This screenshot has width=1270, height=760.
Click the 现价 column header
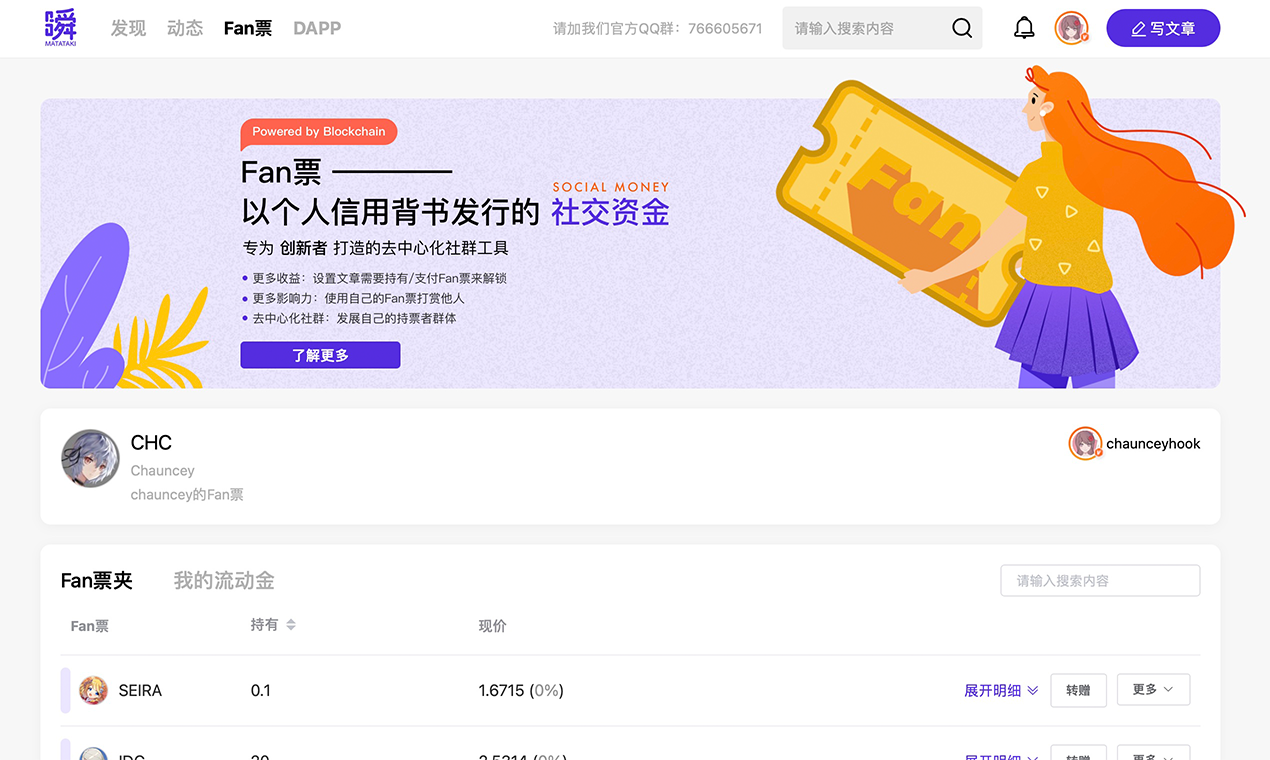493,626
